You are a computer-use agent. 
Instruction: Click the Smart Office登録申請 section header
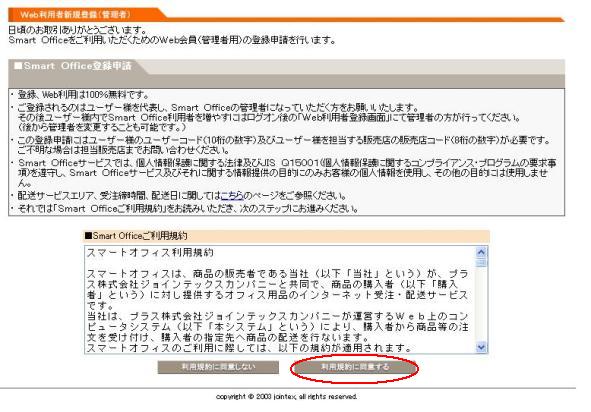click(73, 66)
